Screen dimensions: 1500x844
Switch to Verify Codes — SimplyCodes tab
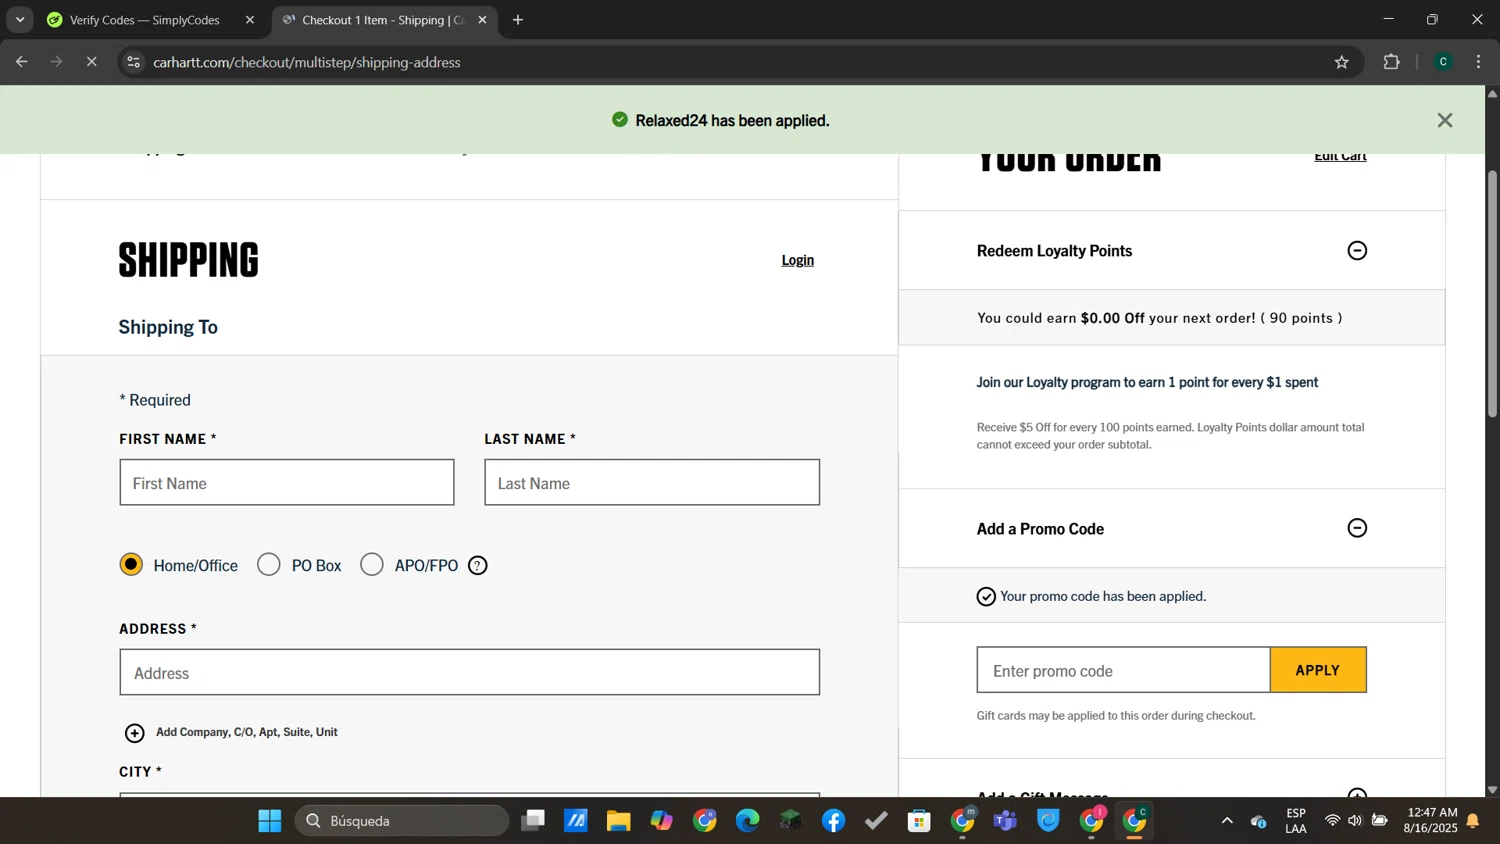[145, 20]
